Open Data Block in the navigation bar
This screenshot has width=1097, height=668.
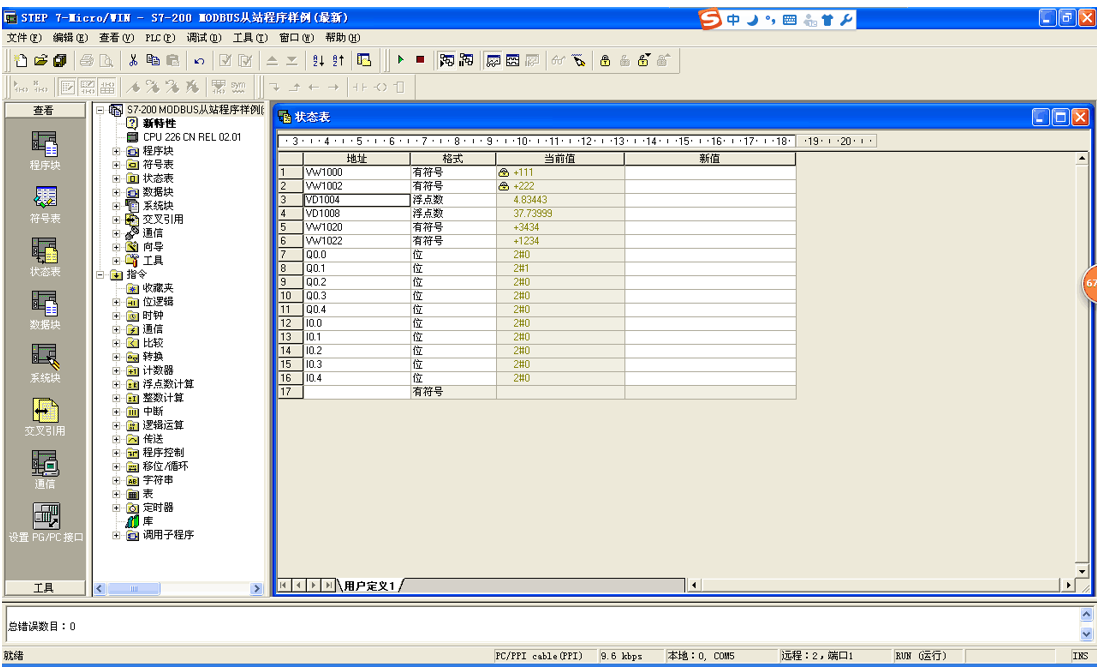click(x=45, y=311)
